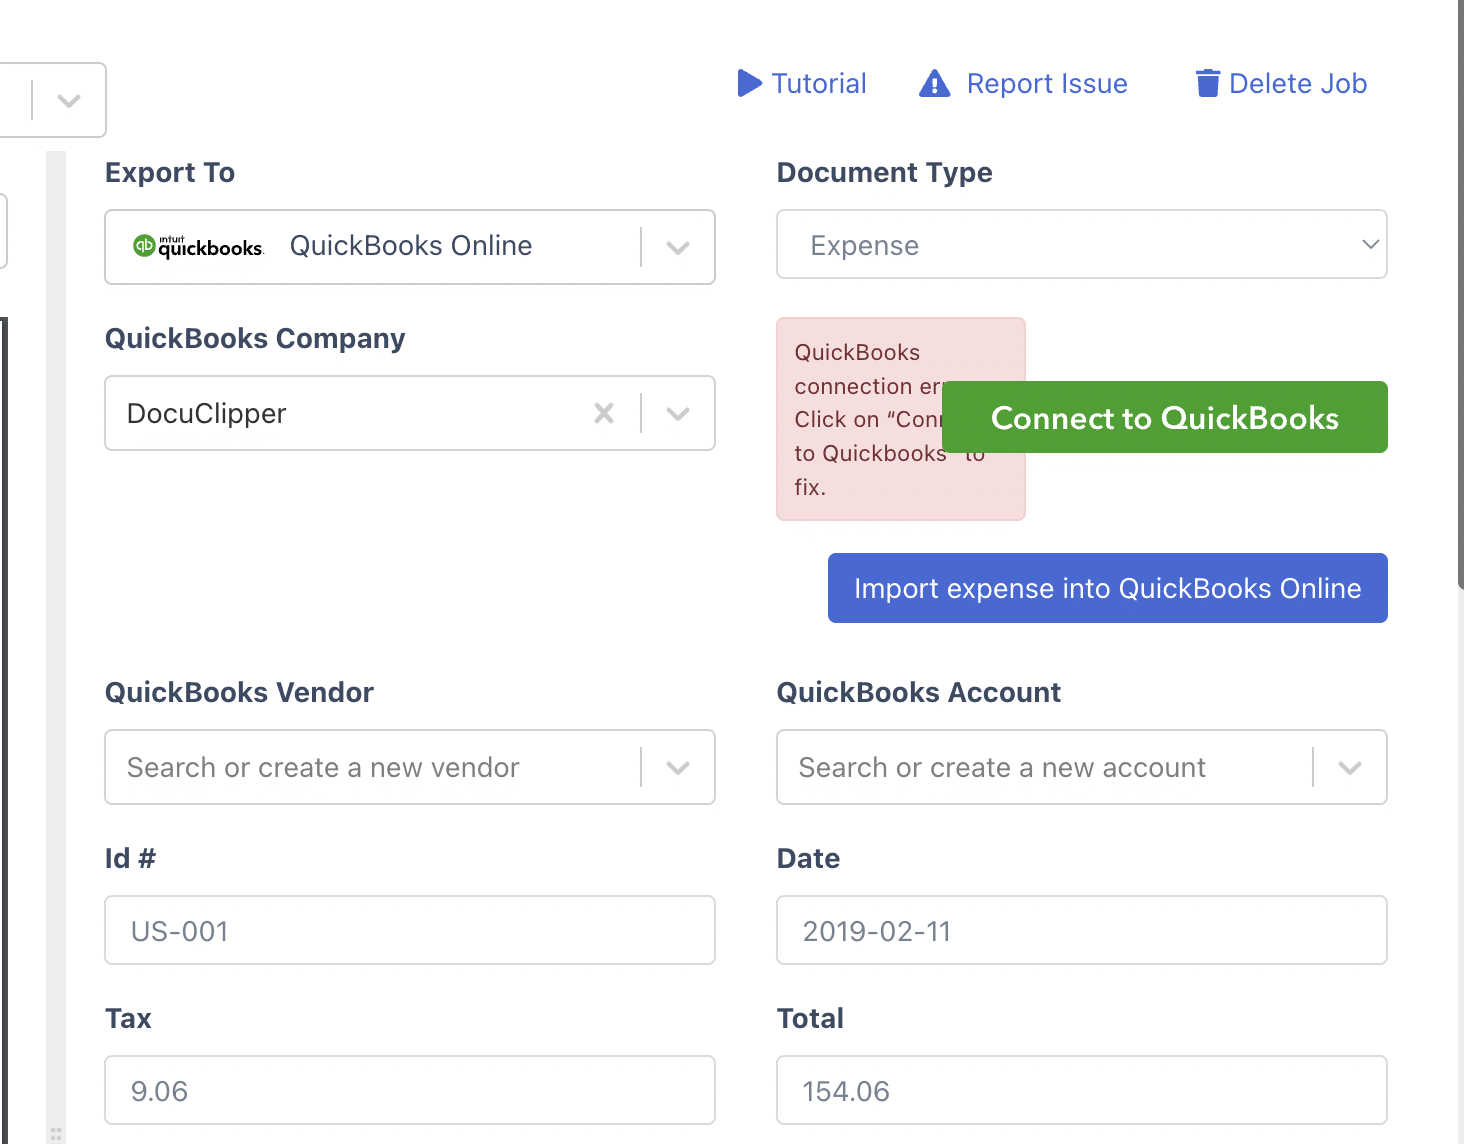
Task: Clear the DocuClipper company selection with the X
Action: (604, 413)
